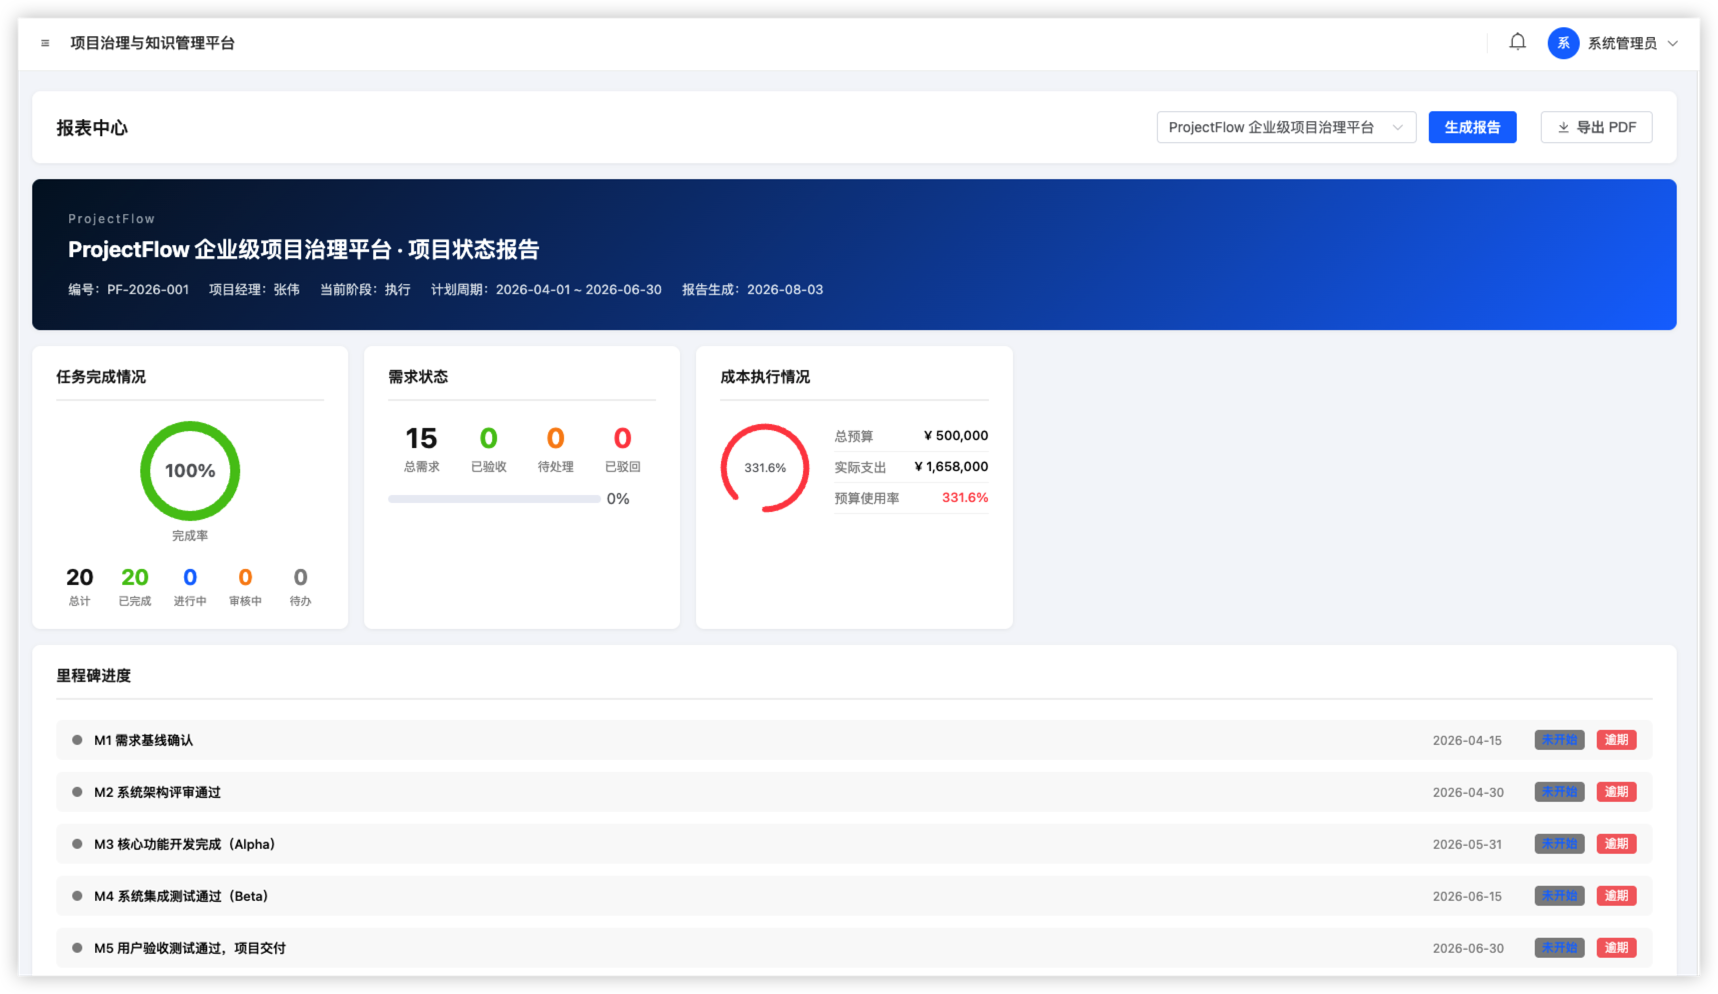Image resolution: width=1718 pixels, height=994 pixels.
Task: Click the 逾期 tag on M1 row
Action: click(x=1616, y=740)
